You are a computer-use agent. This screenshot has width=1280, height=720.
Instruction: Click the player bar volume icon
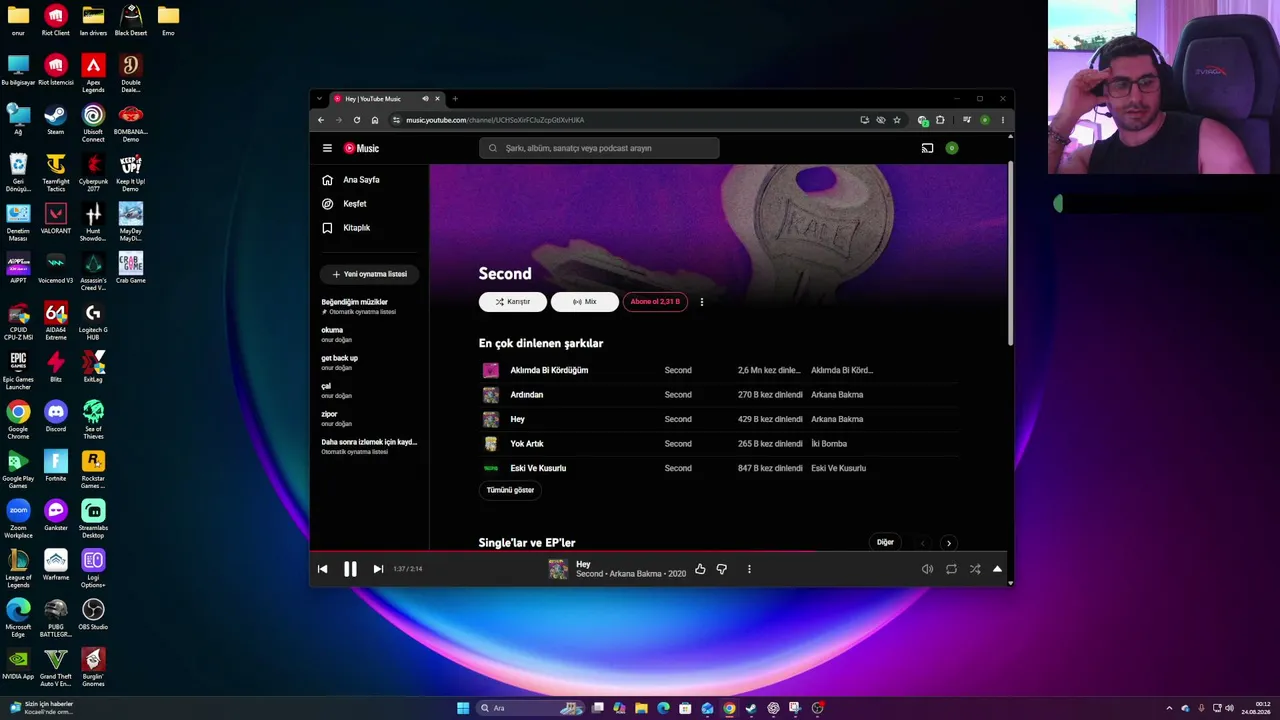[x=927, y=569]
